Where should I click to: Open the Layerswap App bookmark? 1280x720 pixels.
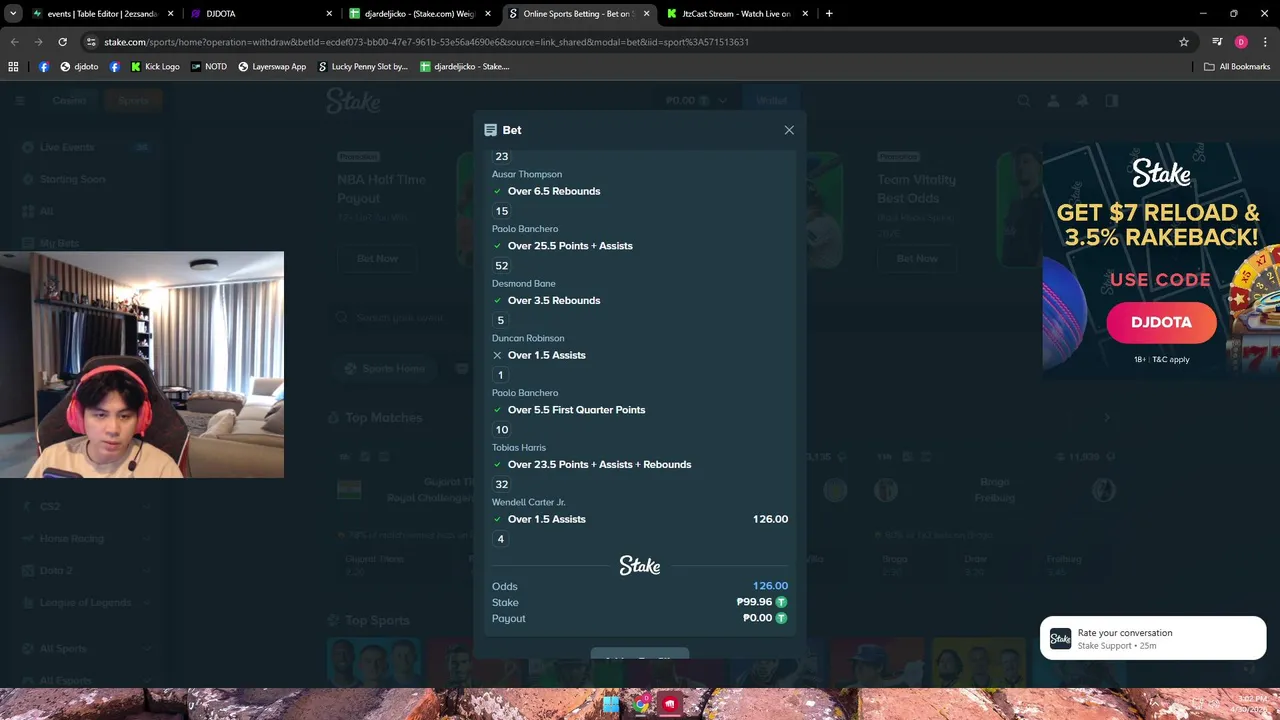(x=272, y=67)
